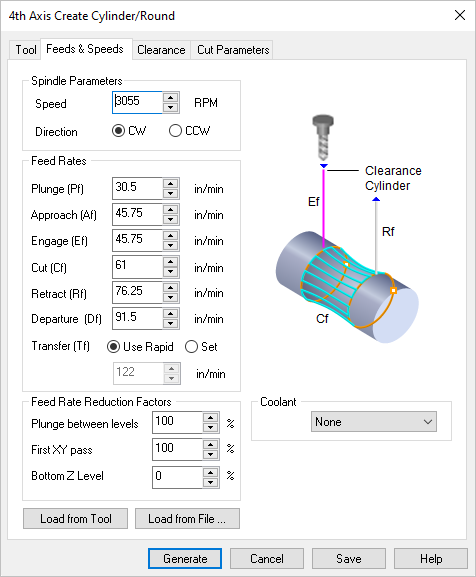The image size is (476, 577).
Task: Increase Cut (Cf) feed rate
Action: pos(170,262)
